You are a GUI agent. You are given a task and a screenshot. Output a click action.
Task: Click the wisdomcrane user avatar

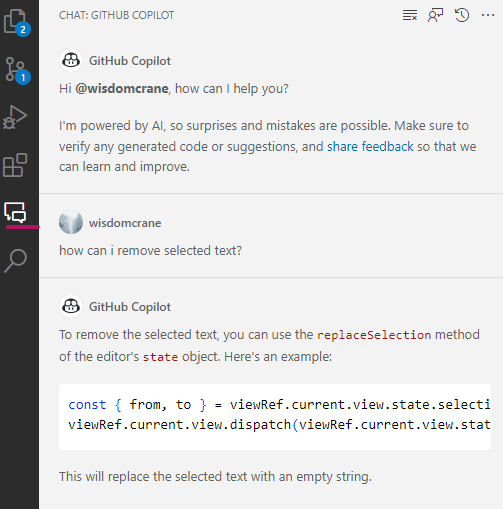[71, 222]
